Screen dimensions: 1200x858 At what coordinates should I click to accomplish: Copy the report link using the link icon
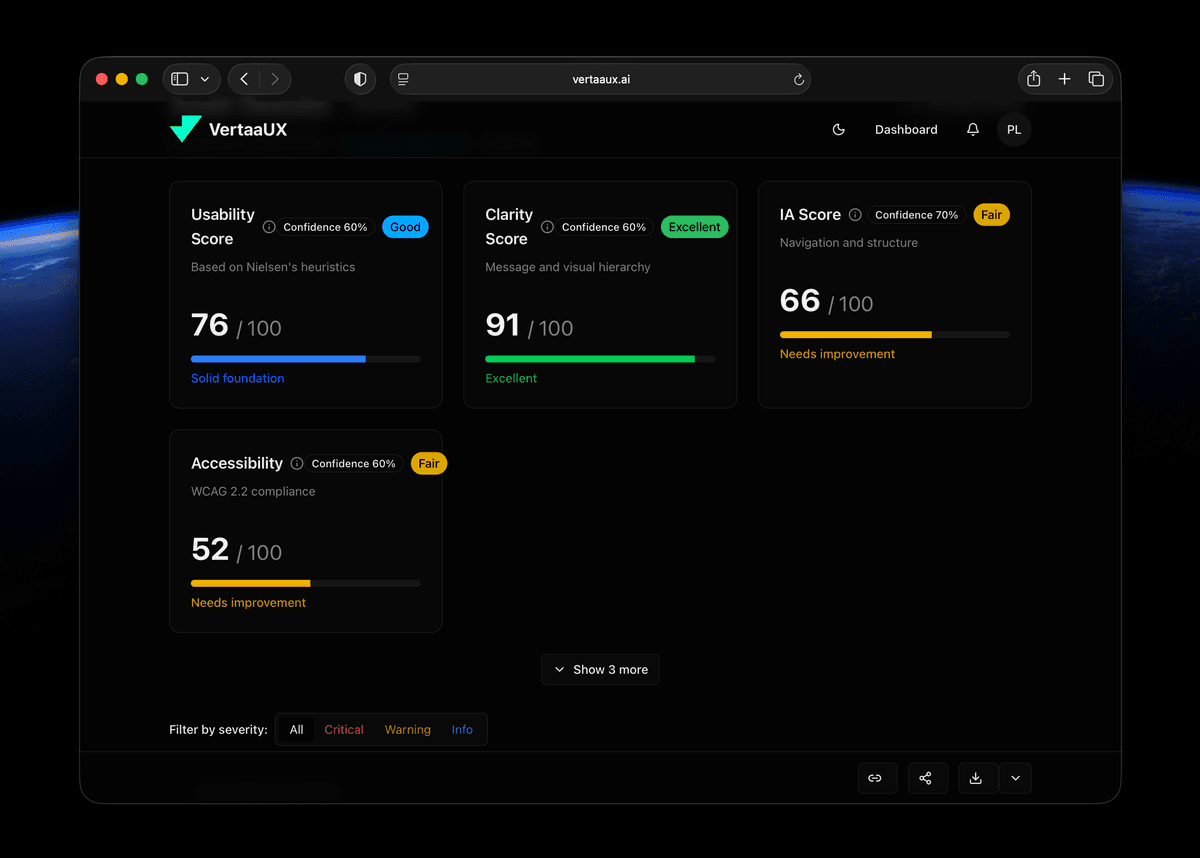(877, 778)
